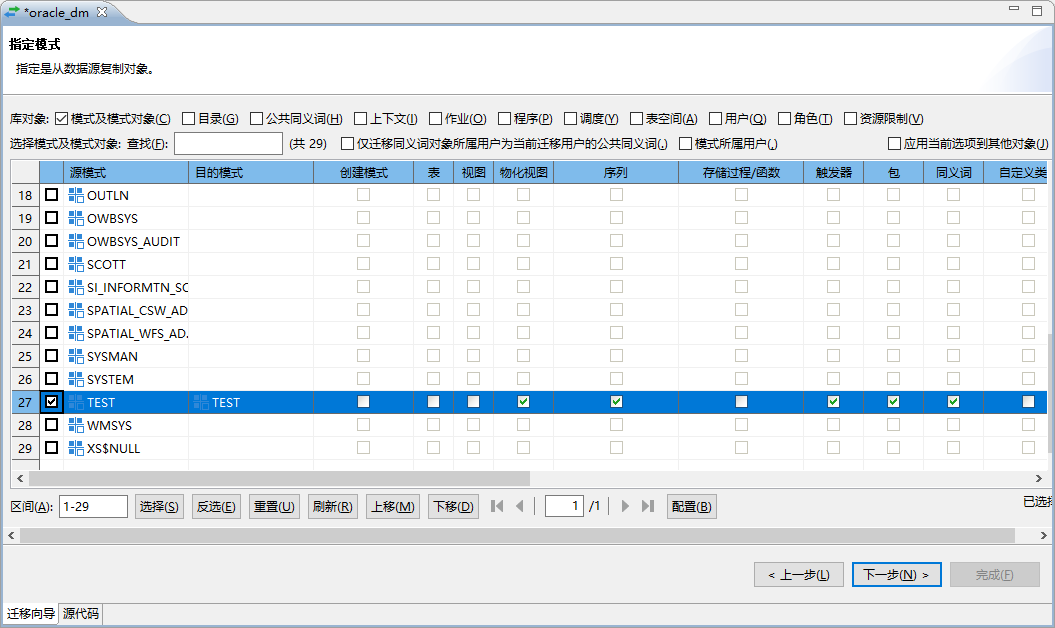The height and width of the screenshot is (628, 1055).
Task: Navigate to the first page using first-page icon
Action: [496, 506]
